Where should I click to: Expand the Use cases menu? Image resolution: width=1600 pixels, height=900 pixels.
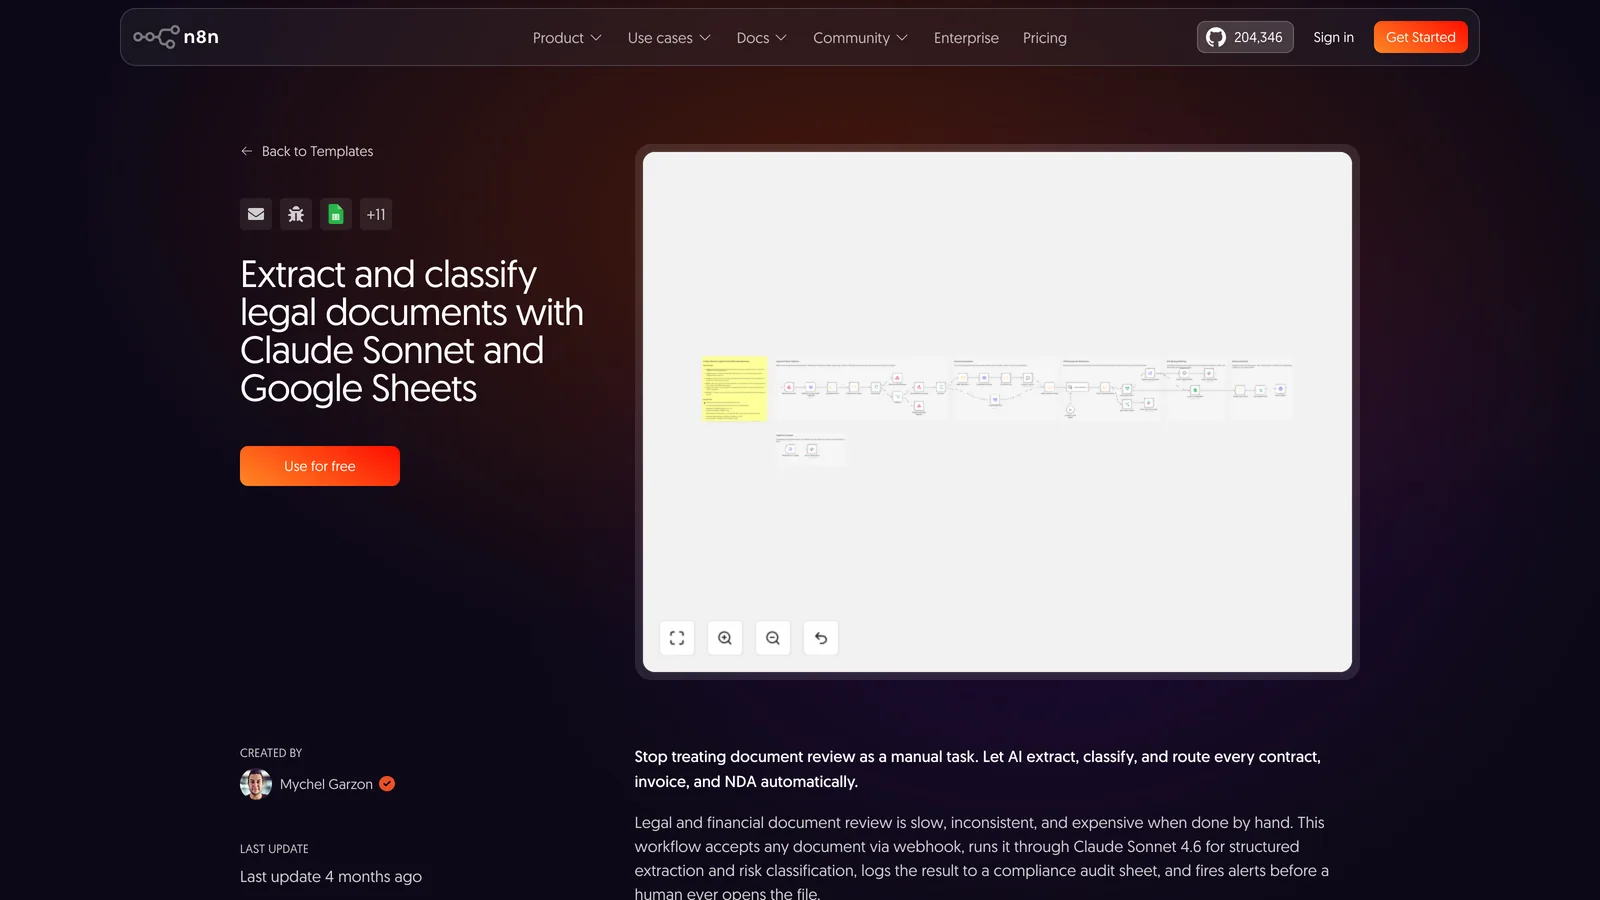[x=669, y=38]
